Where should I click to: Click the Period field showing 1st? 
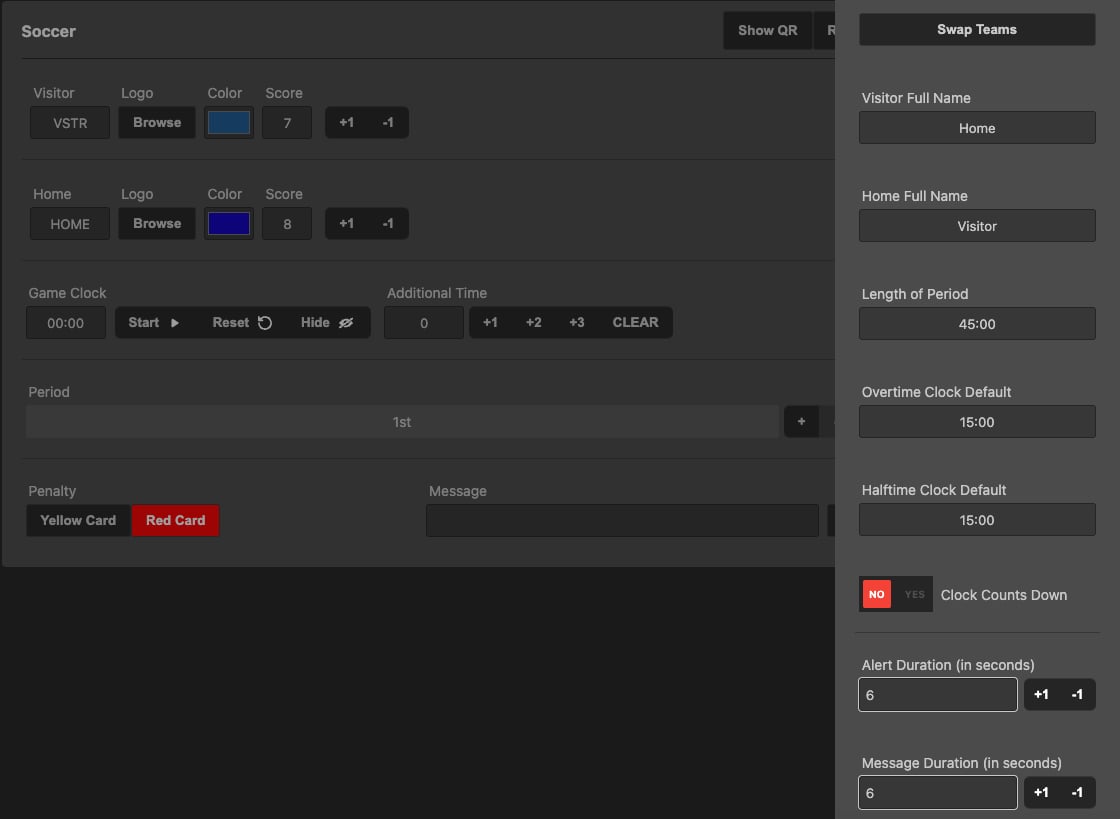pyautogui.click(x=402, y=421)
